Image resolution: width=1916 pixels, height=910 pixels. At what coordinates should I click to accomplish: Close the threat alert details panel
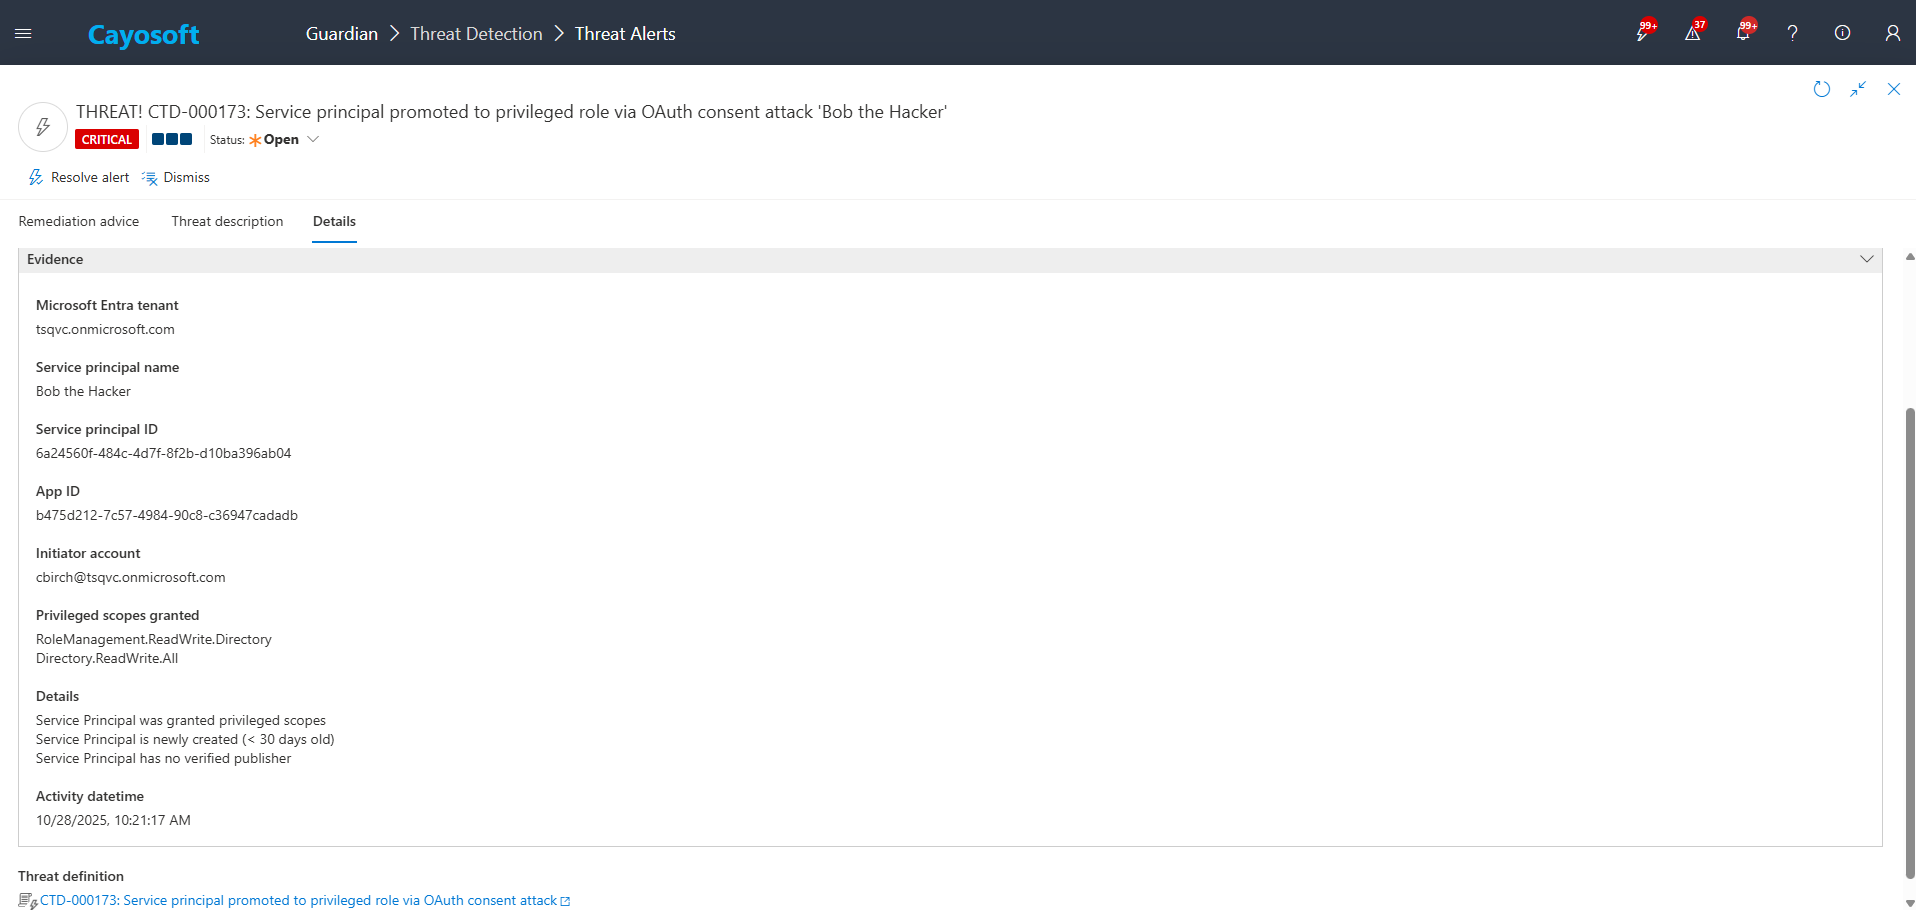click(x=1894, y=89)
